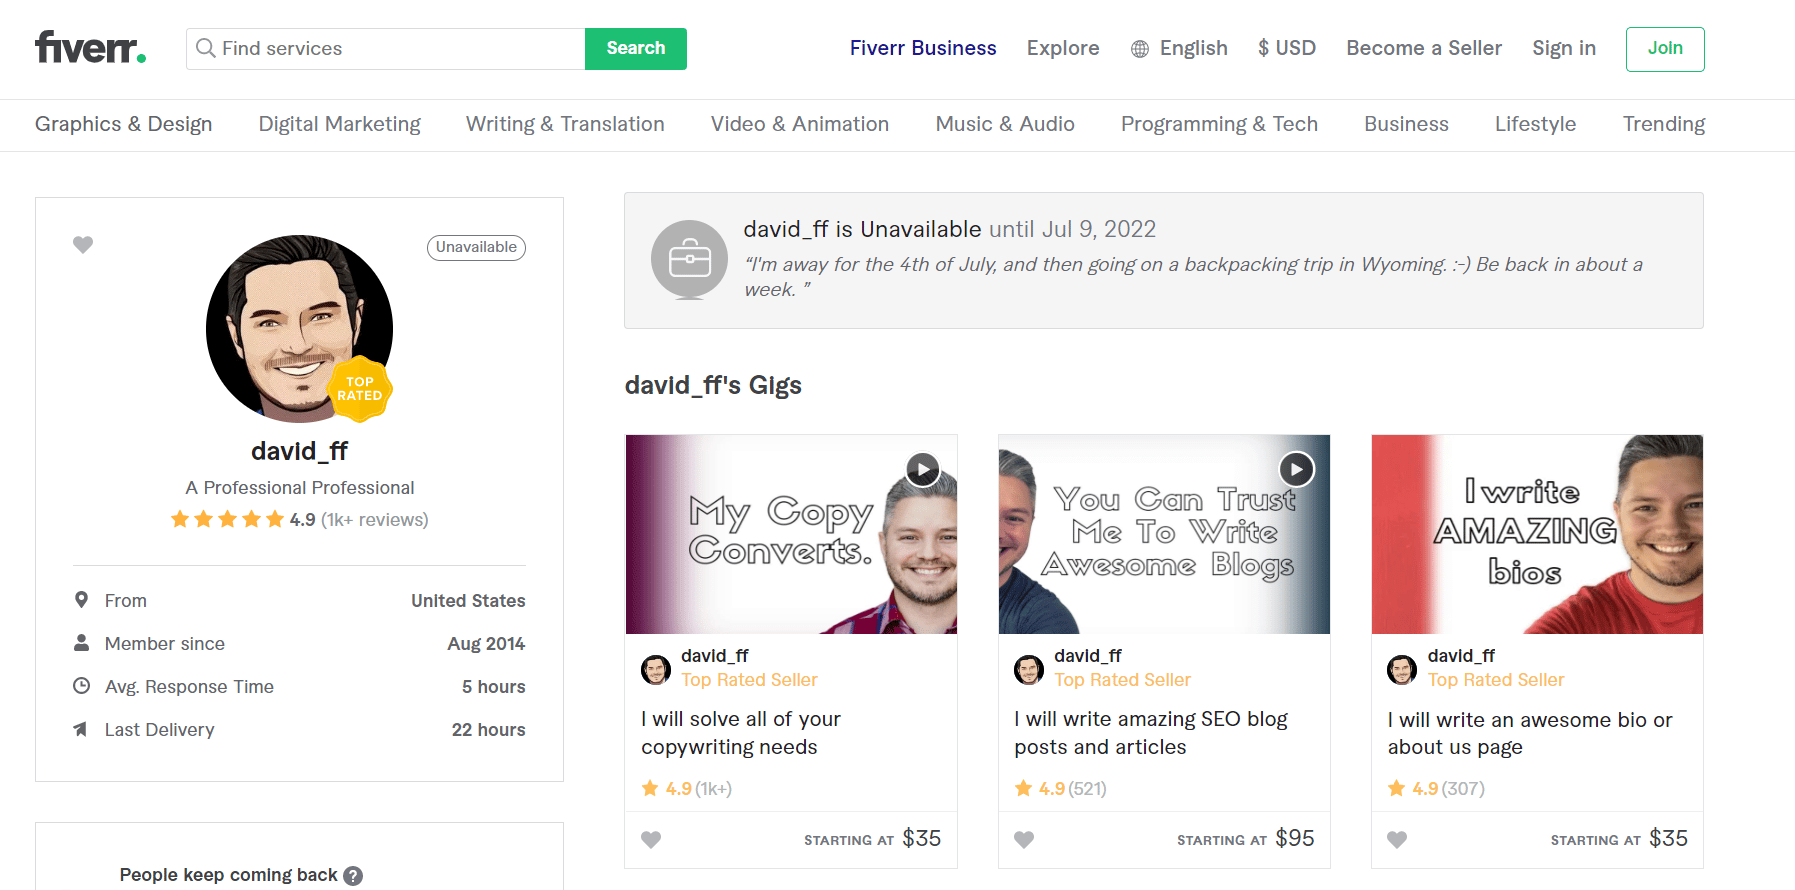Viewport: 1795px width, 890px height.
Task: Click the 'Aug 2014' member since value
Action: point(486,644)
